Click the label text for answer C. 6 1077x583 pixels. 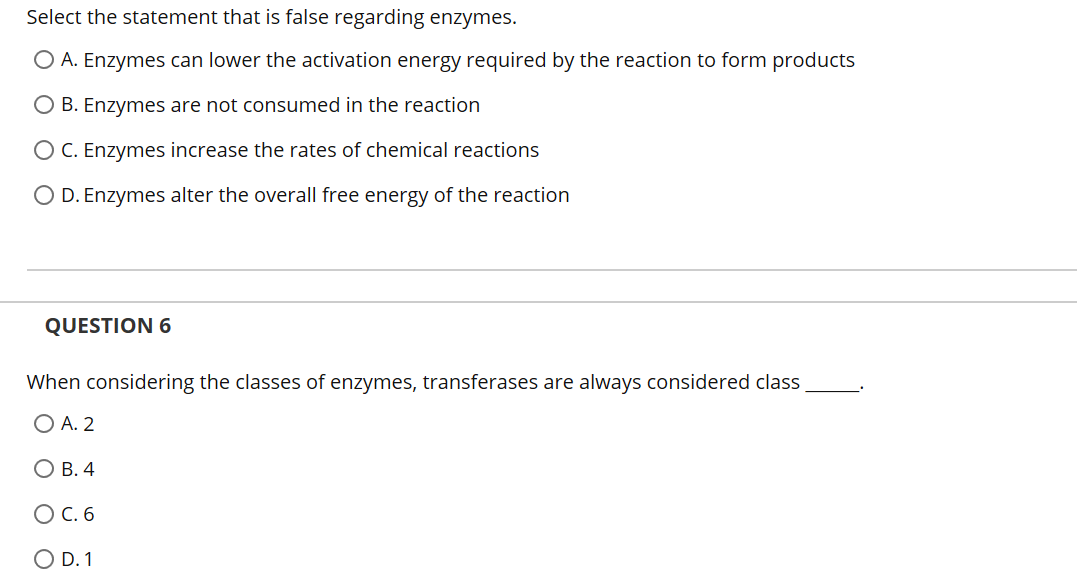tap(77, 513)
